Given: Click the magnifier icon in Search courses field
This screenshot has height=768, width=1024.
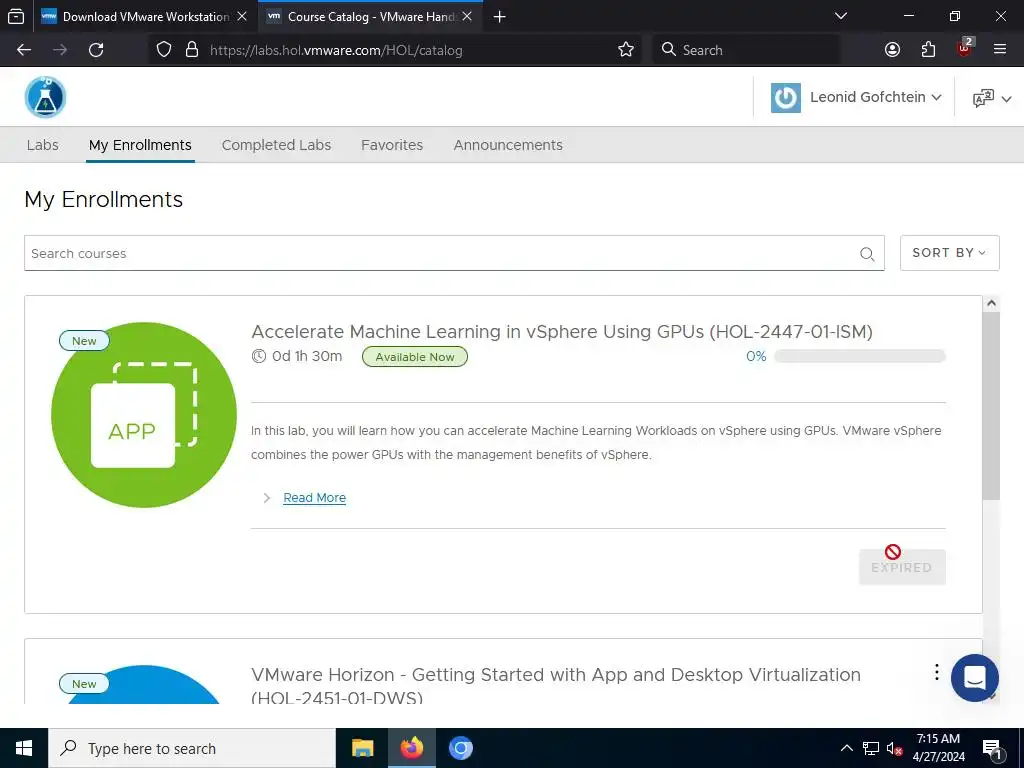Looking at the screenshot, I should tap(867, 254).
